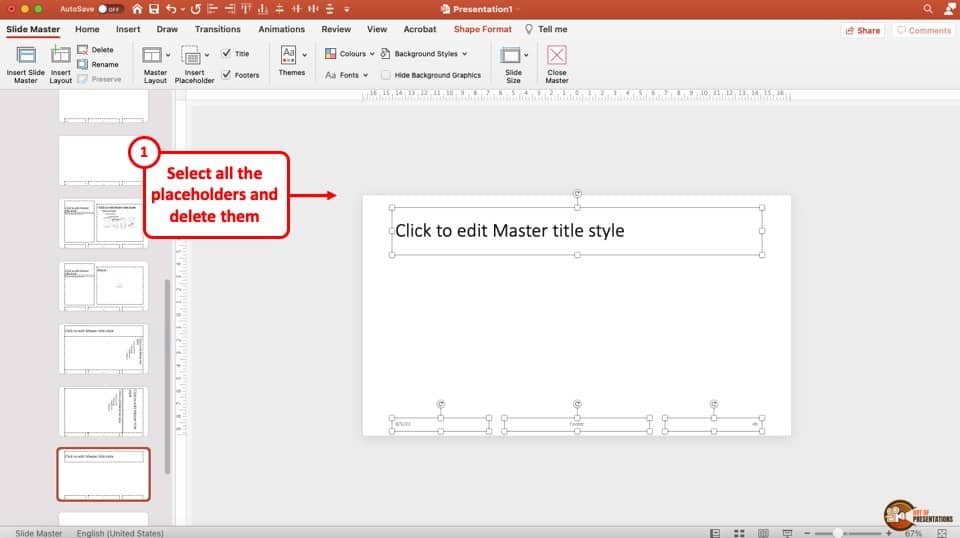Insert a new Slide Master

26,64
